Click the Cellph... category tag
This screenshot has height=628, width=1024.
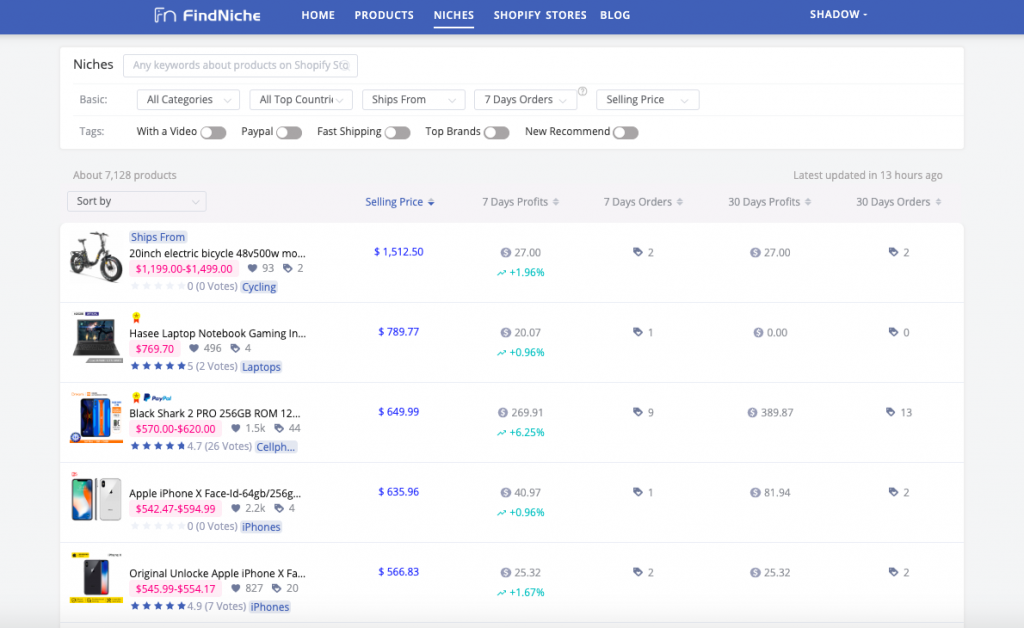276,447
